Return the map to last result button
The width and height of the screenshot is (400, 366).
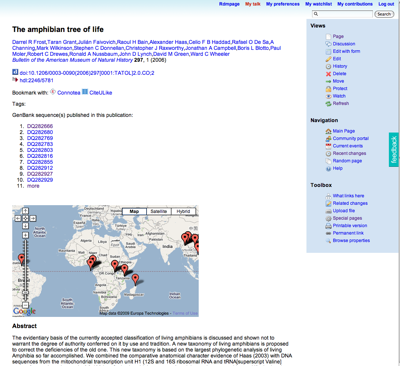(25, 218)
